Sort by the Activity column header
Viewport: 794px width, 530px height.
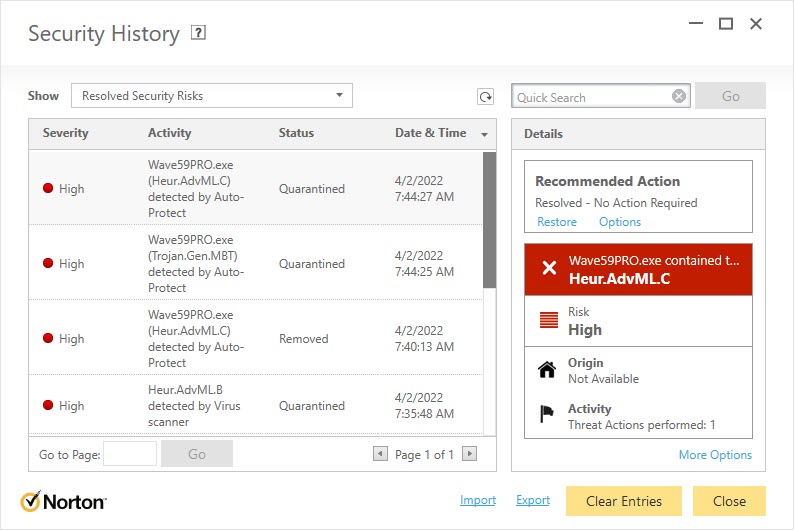[x=170, y=133]
